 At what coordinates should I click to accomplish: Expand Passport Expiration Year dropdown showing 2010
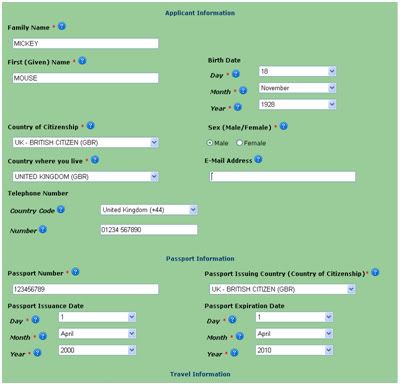click(294, 350)
